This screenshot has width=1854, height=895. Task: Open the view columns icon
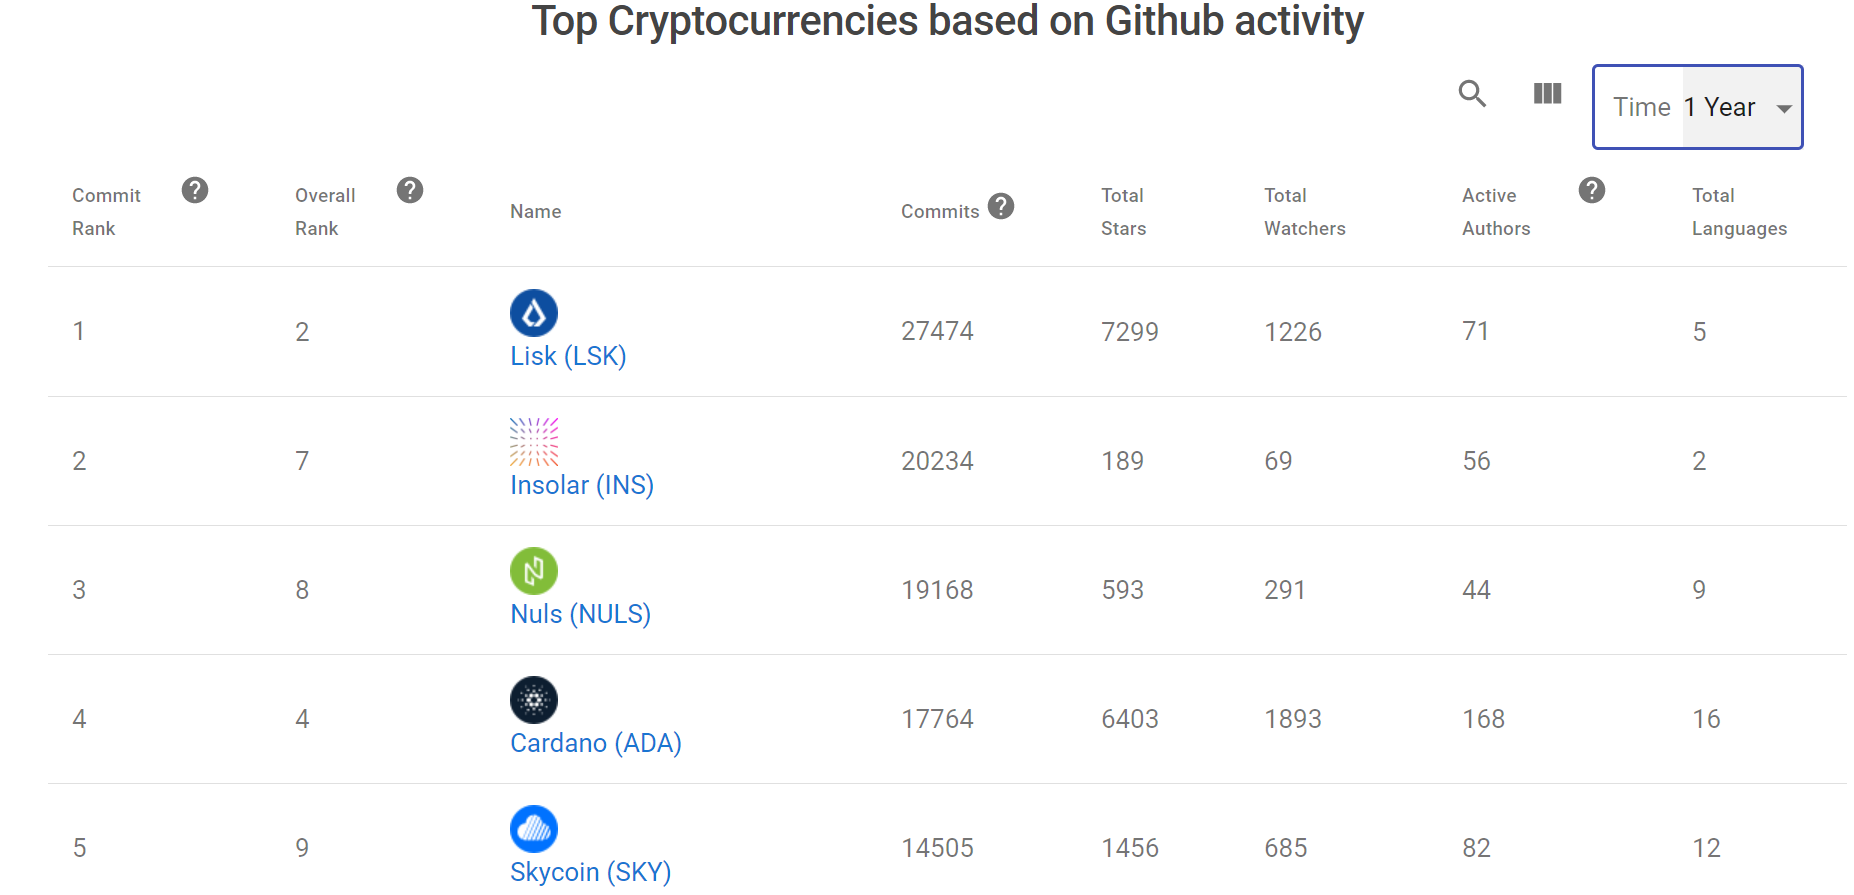point(1547,94)
